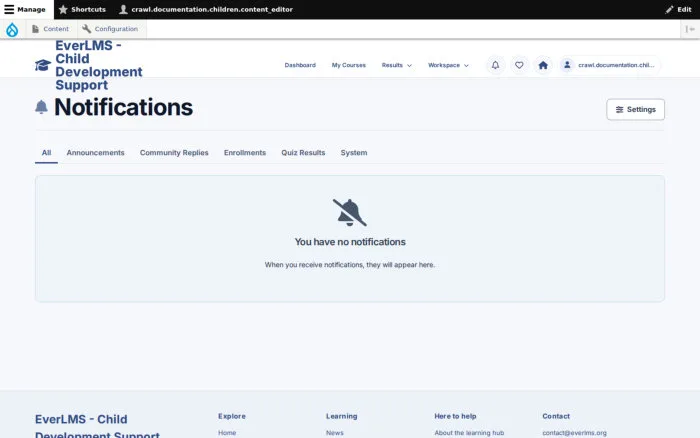
Task: Open the Manage hamburger menu
Action: (25, 9)
